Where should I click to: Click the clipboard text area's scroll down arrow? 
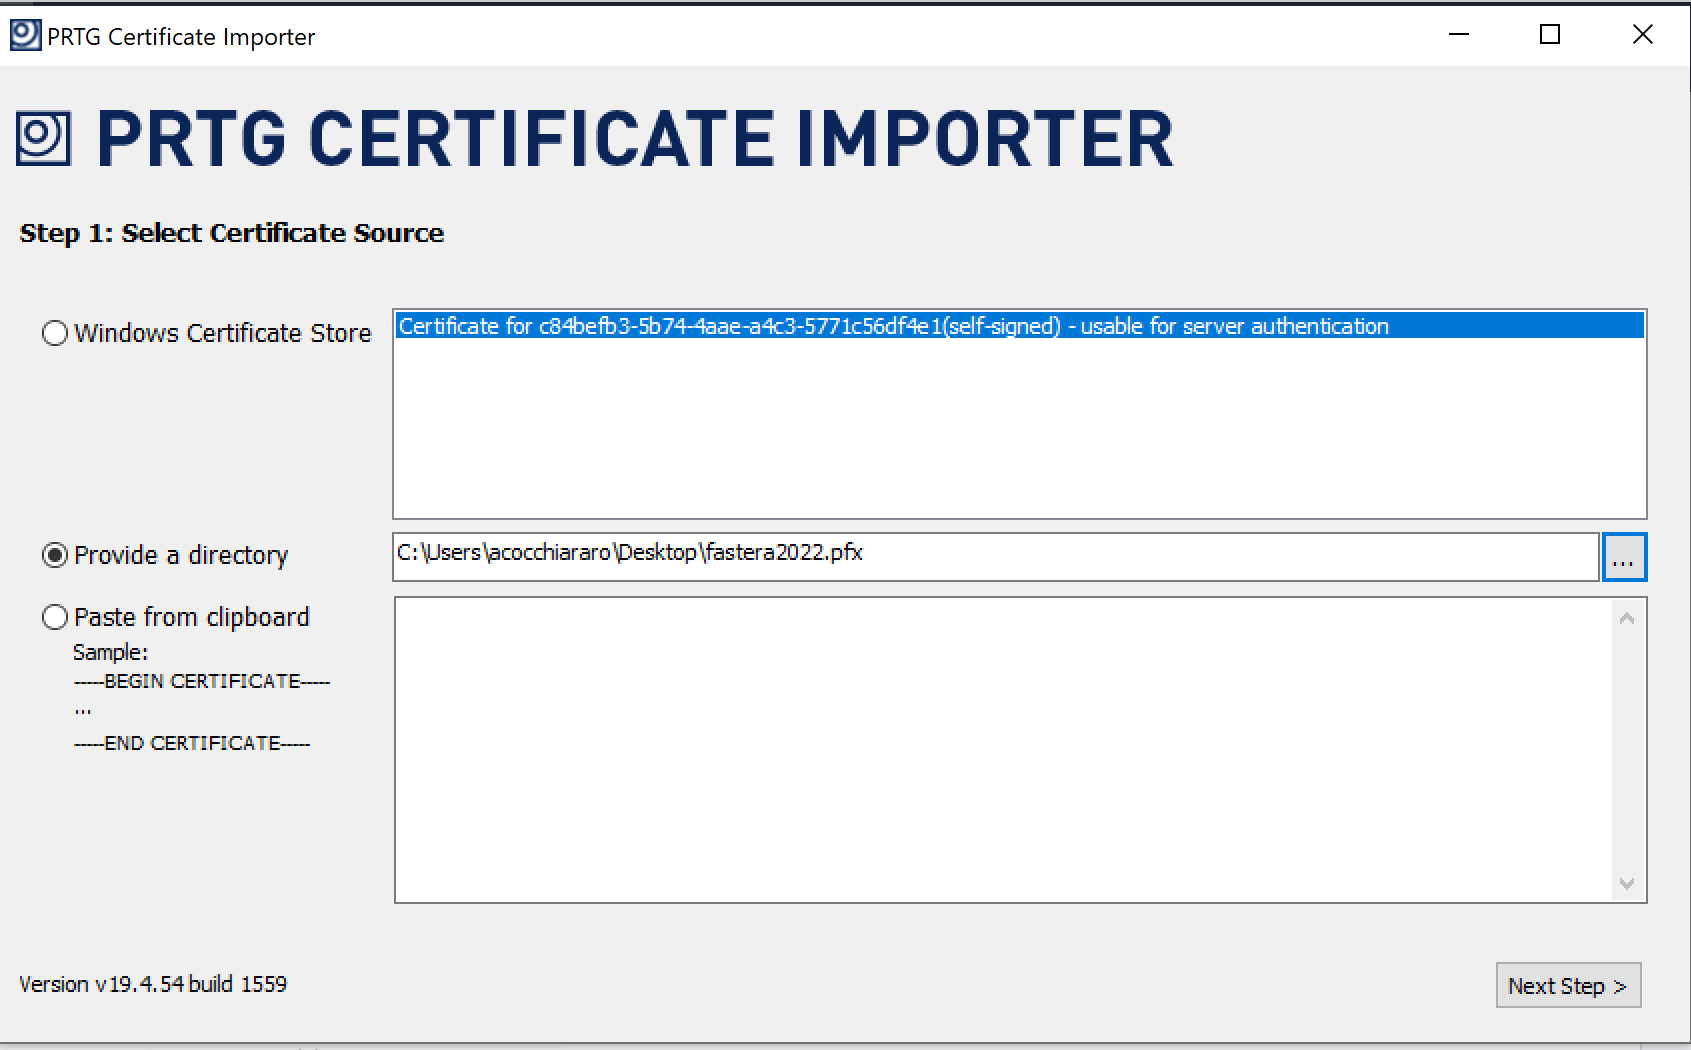[x=1627, y=883]
